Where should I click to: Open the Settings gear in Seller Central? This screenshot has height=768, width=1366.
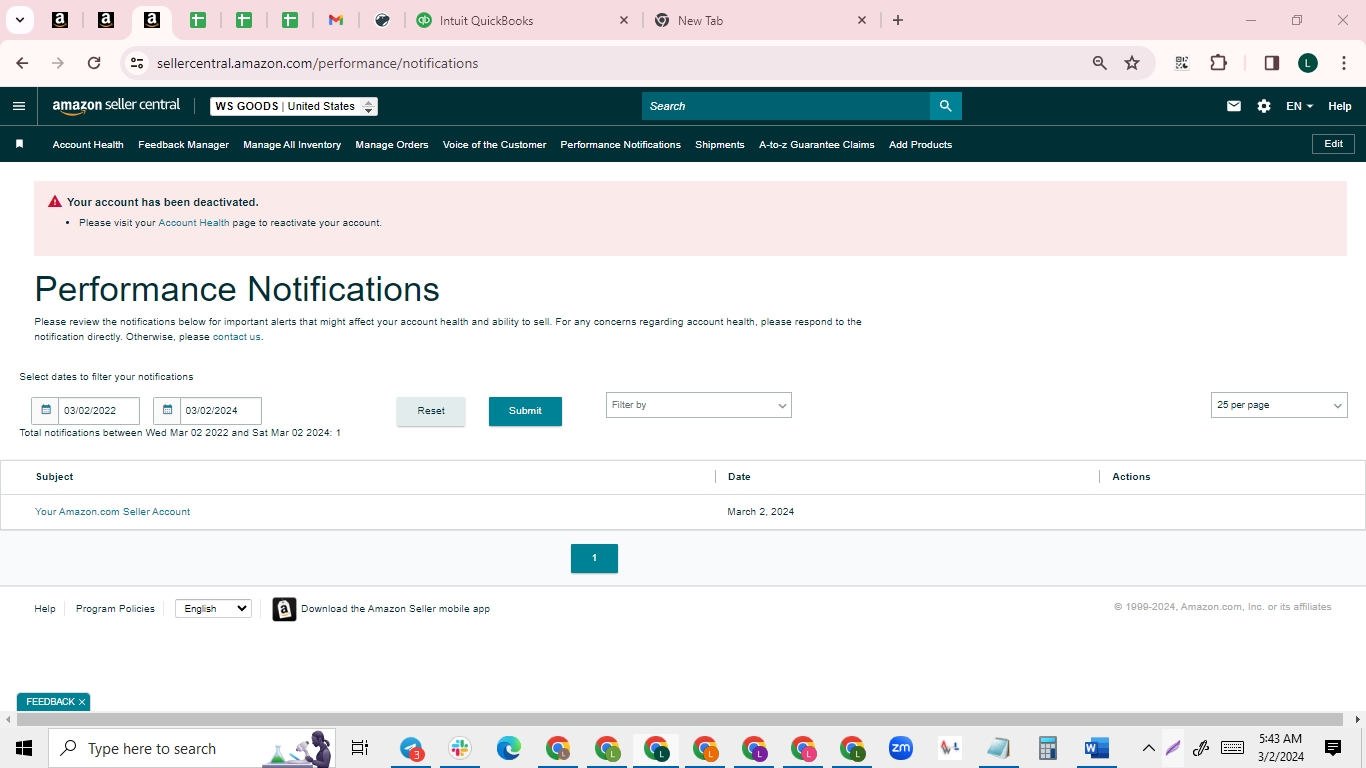[x=1264, y=106]
